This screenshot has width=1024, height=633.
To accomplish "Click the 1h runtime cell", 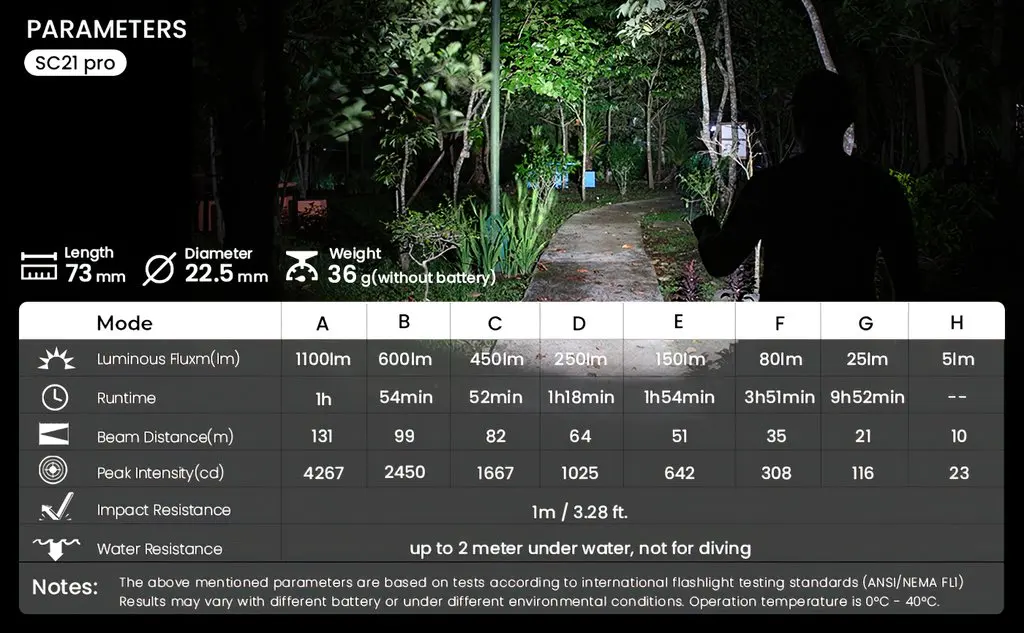I will 323,399.
